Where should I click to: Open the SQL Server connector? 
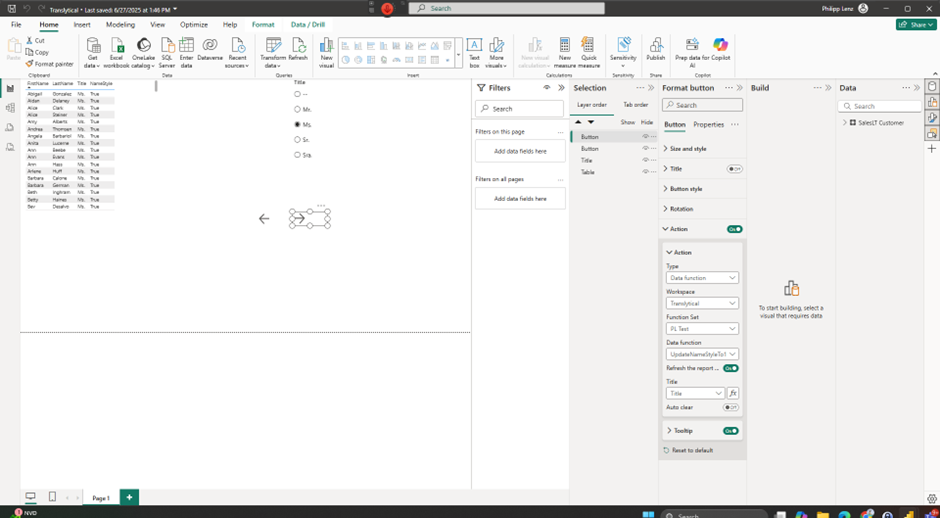(x=167, y=46)
